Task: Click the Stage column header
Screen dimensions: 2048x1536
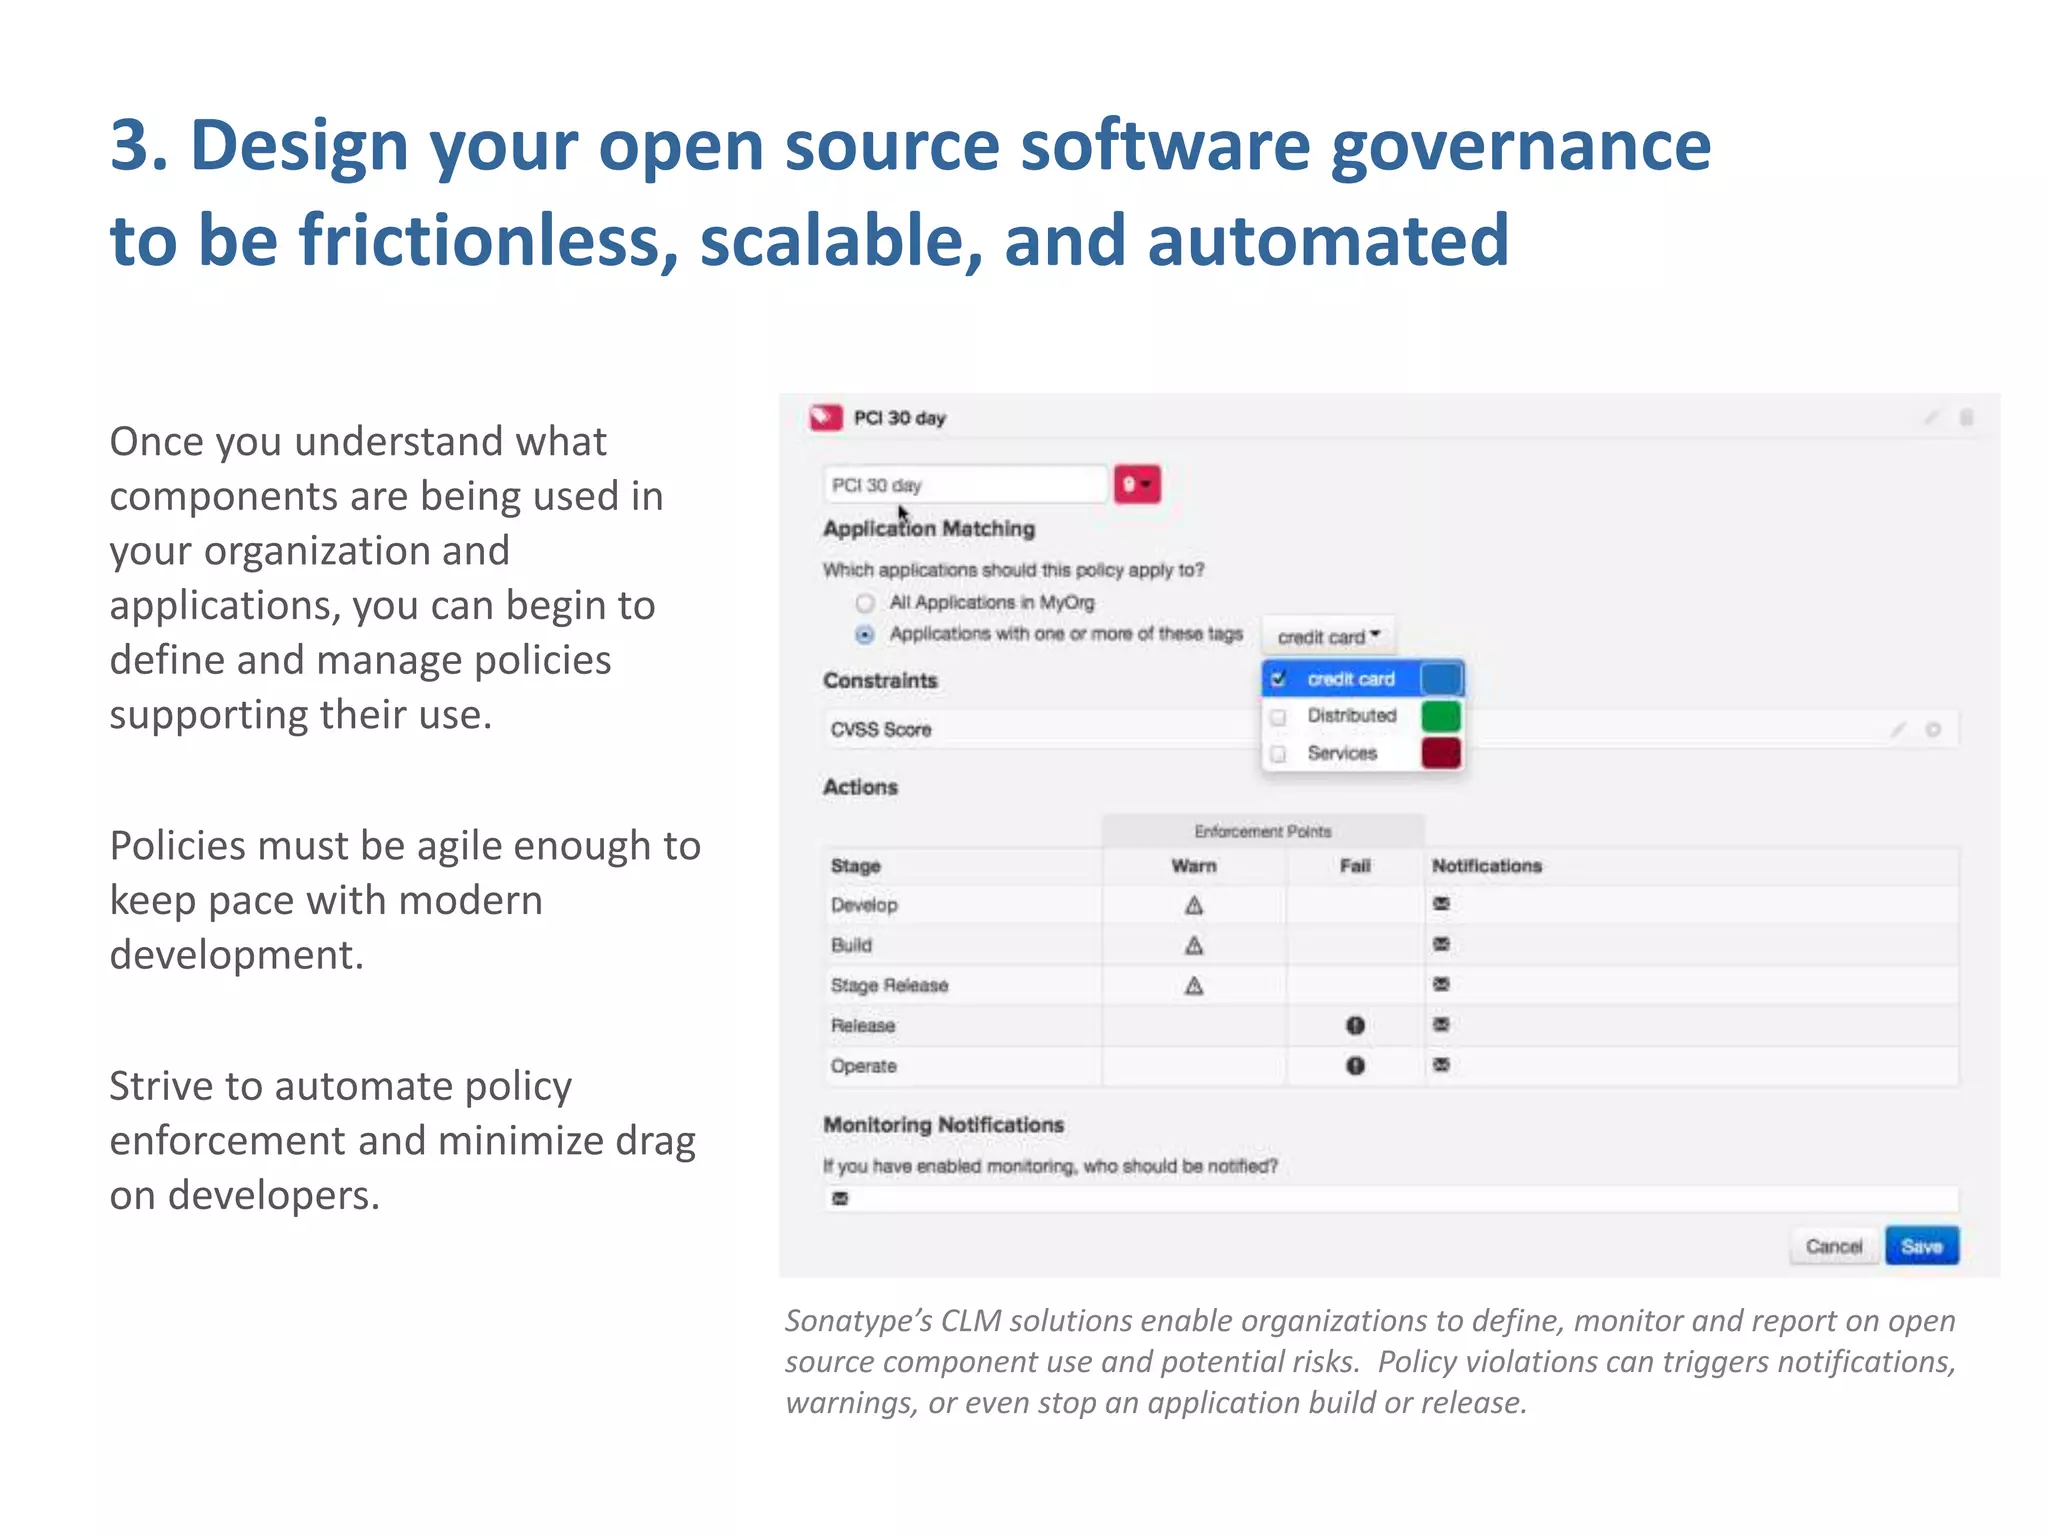Action: click(856, 866)
